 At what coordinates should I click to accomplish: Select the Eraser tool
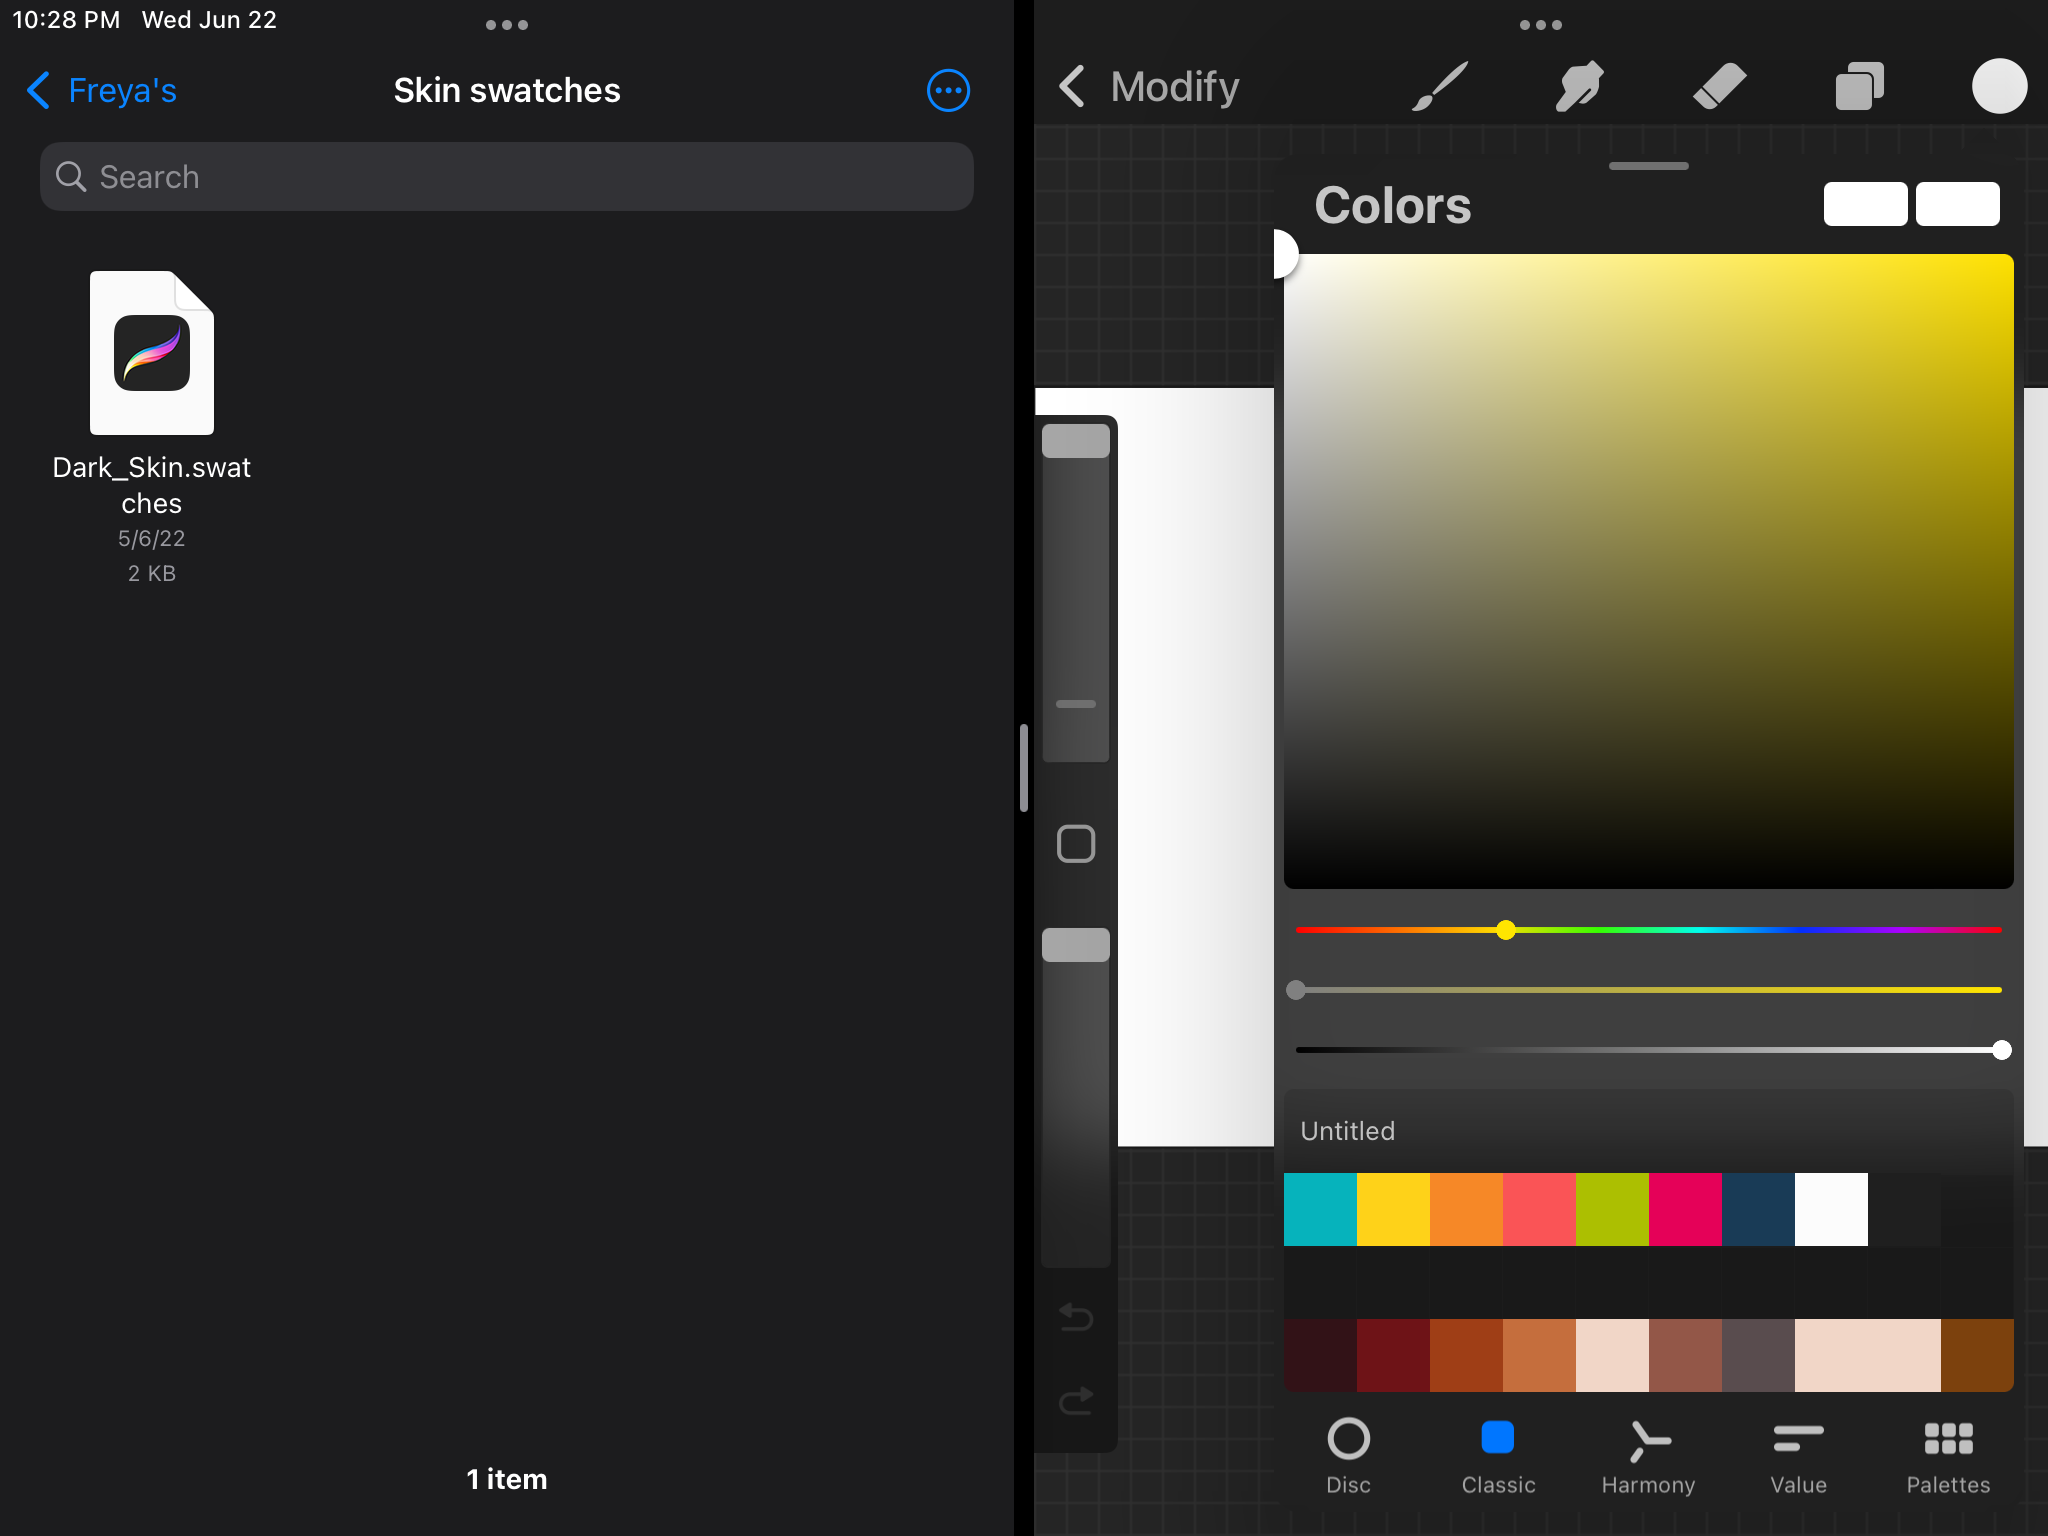coord(1719,87)
